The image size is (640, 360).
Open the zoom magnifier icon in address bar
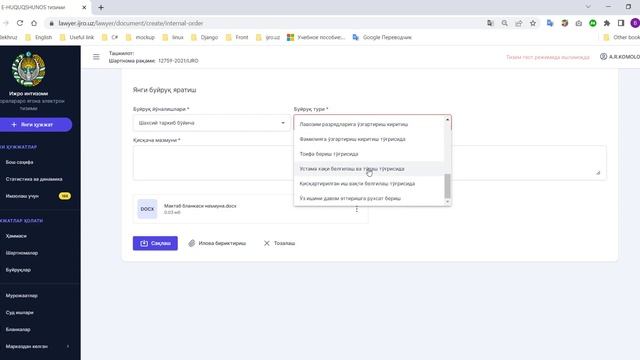[504, 23]
